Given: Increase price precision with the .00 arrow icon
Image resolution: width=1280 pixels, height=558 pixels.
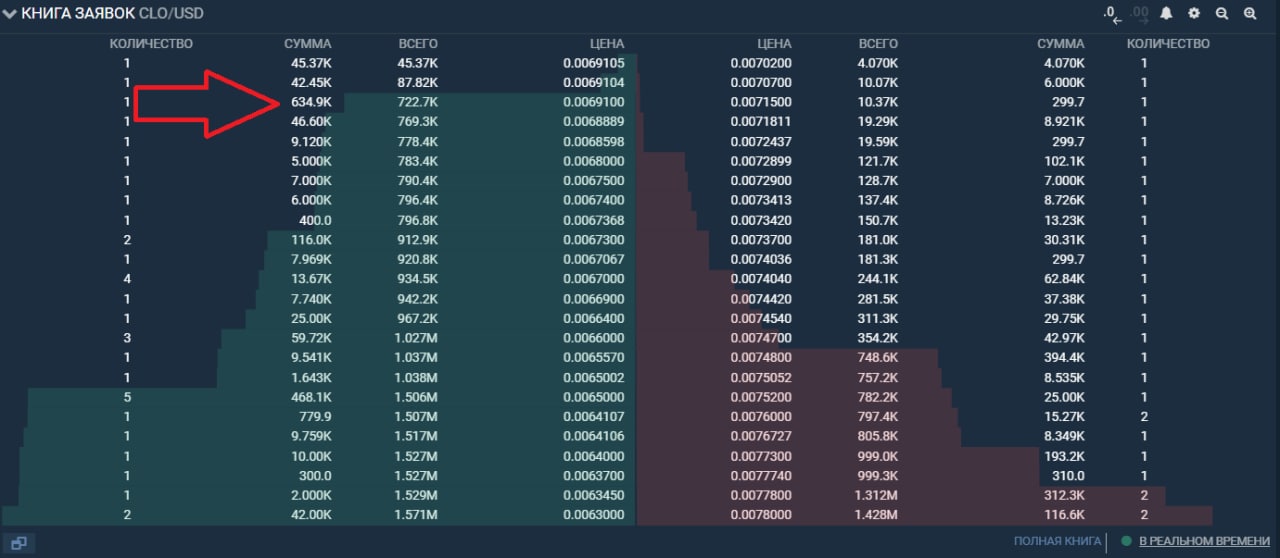Looking at the screenshot, I should [1140, 14].
